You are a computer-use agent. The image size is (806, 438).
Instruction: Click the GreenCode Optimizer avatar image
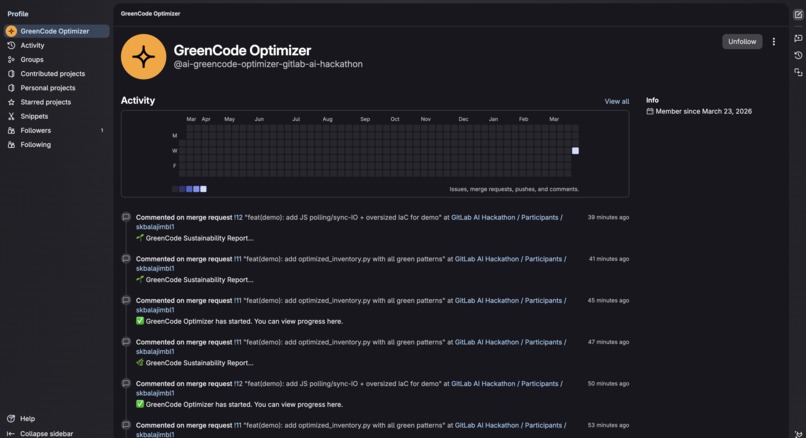[143, 57]
